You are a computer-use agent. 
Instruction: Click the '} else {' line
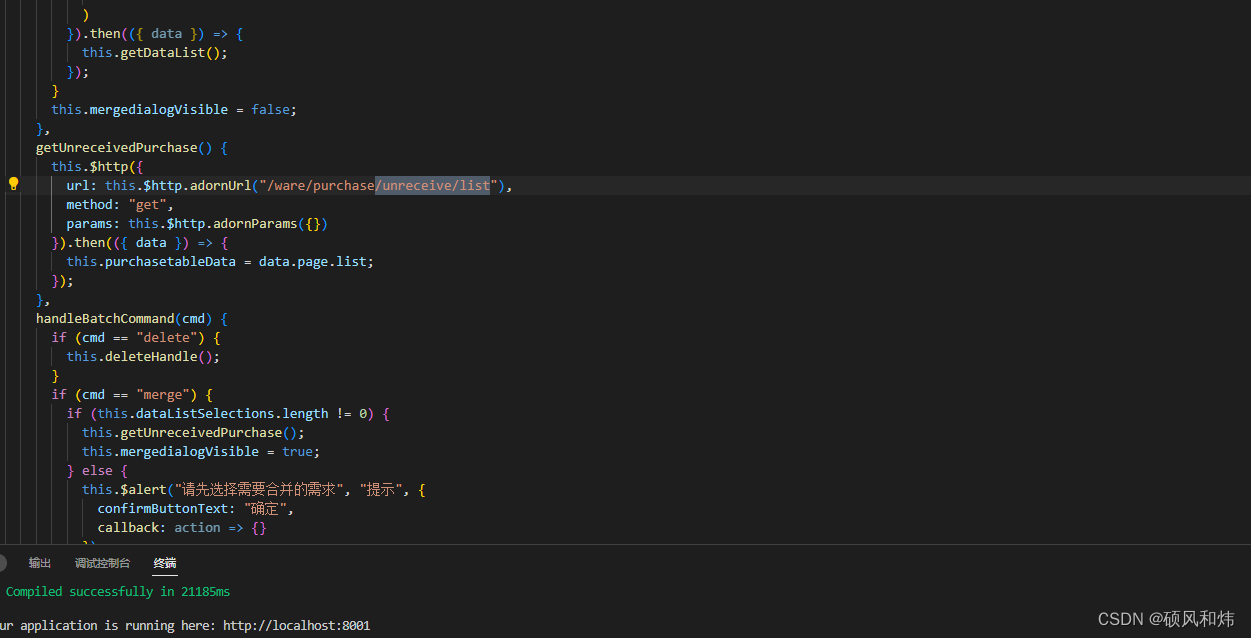(97, 471)
